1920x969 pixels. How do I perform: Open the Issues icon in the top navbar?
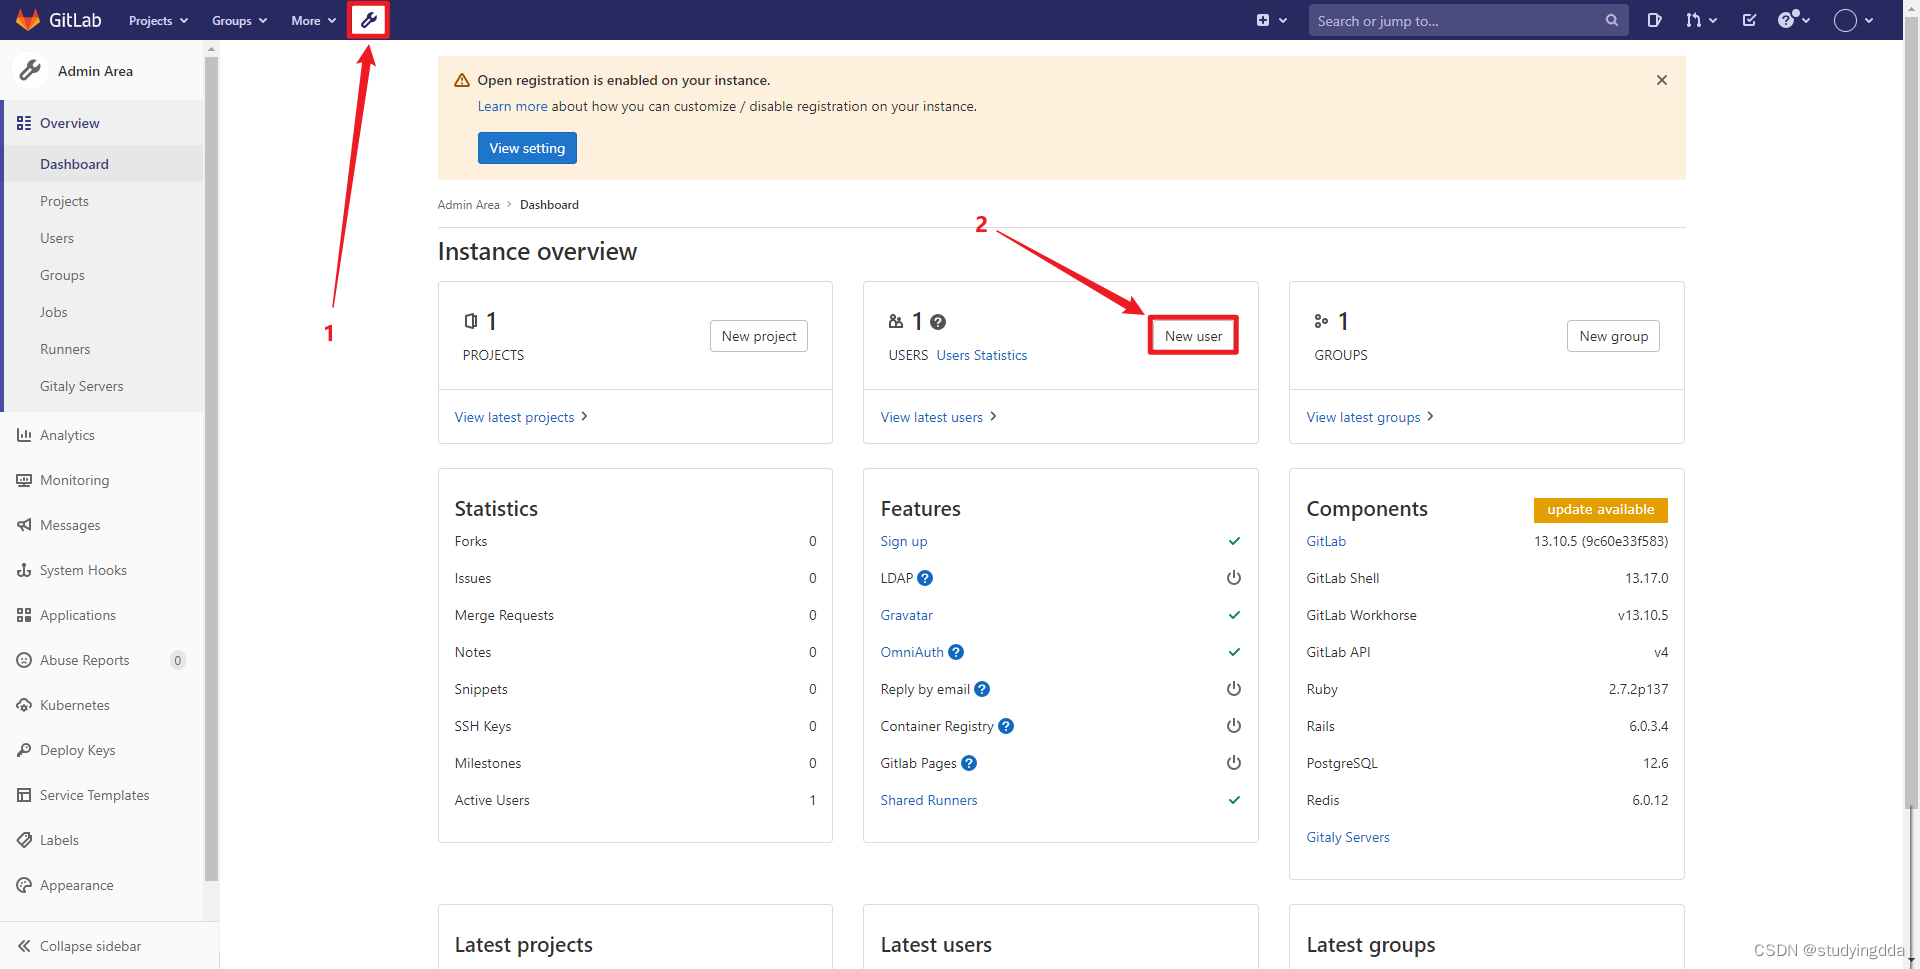click(1655, 20)
